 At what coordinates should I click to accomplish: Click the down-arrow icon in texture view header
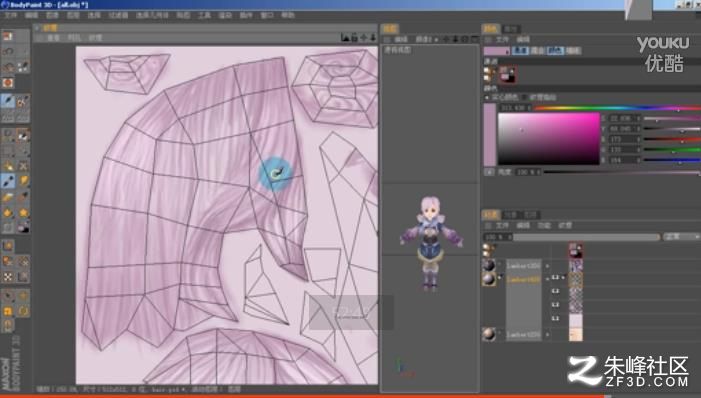click(x=373, y=38)
